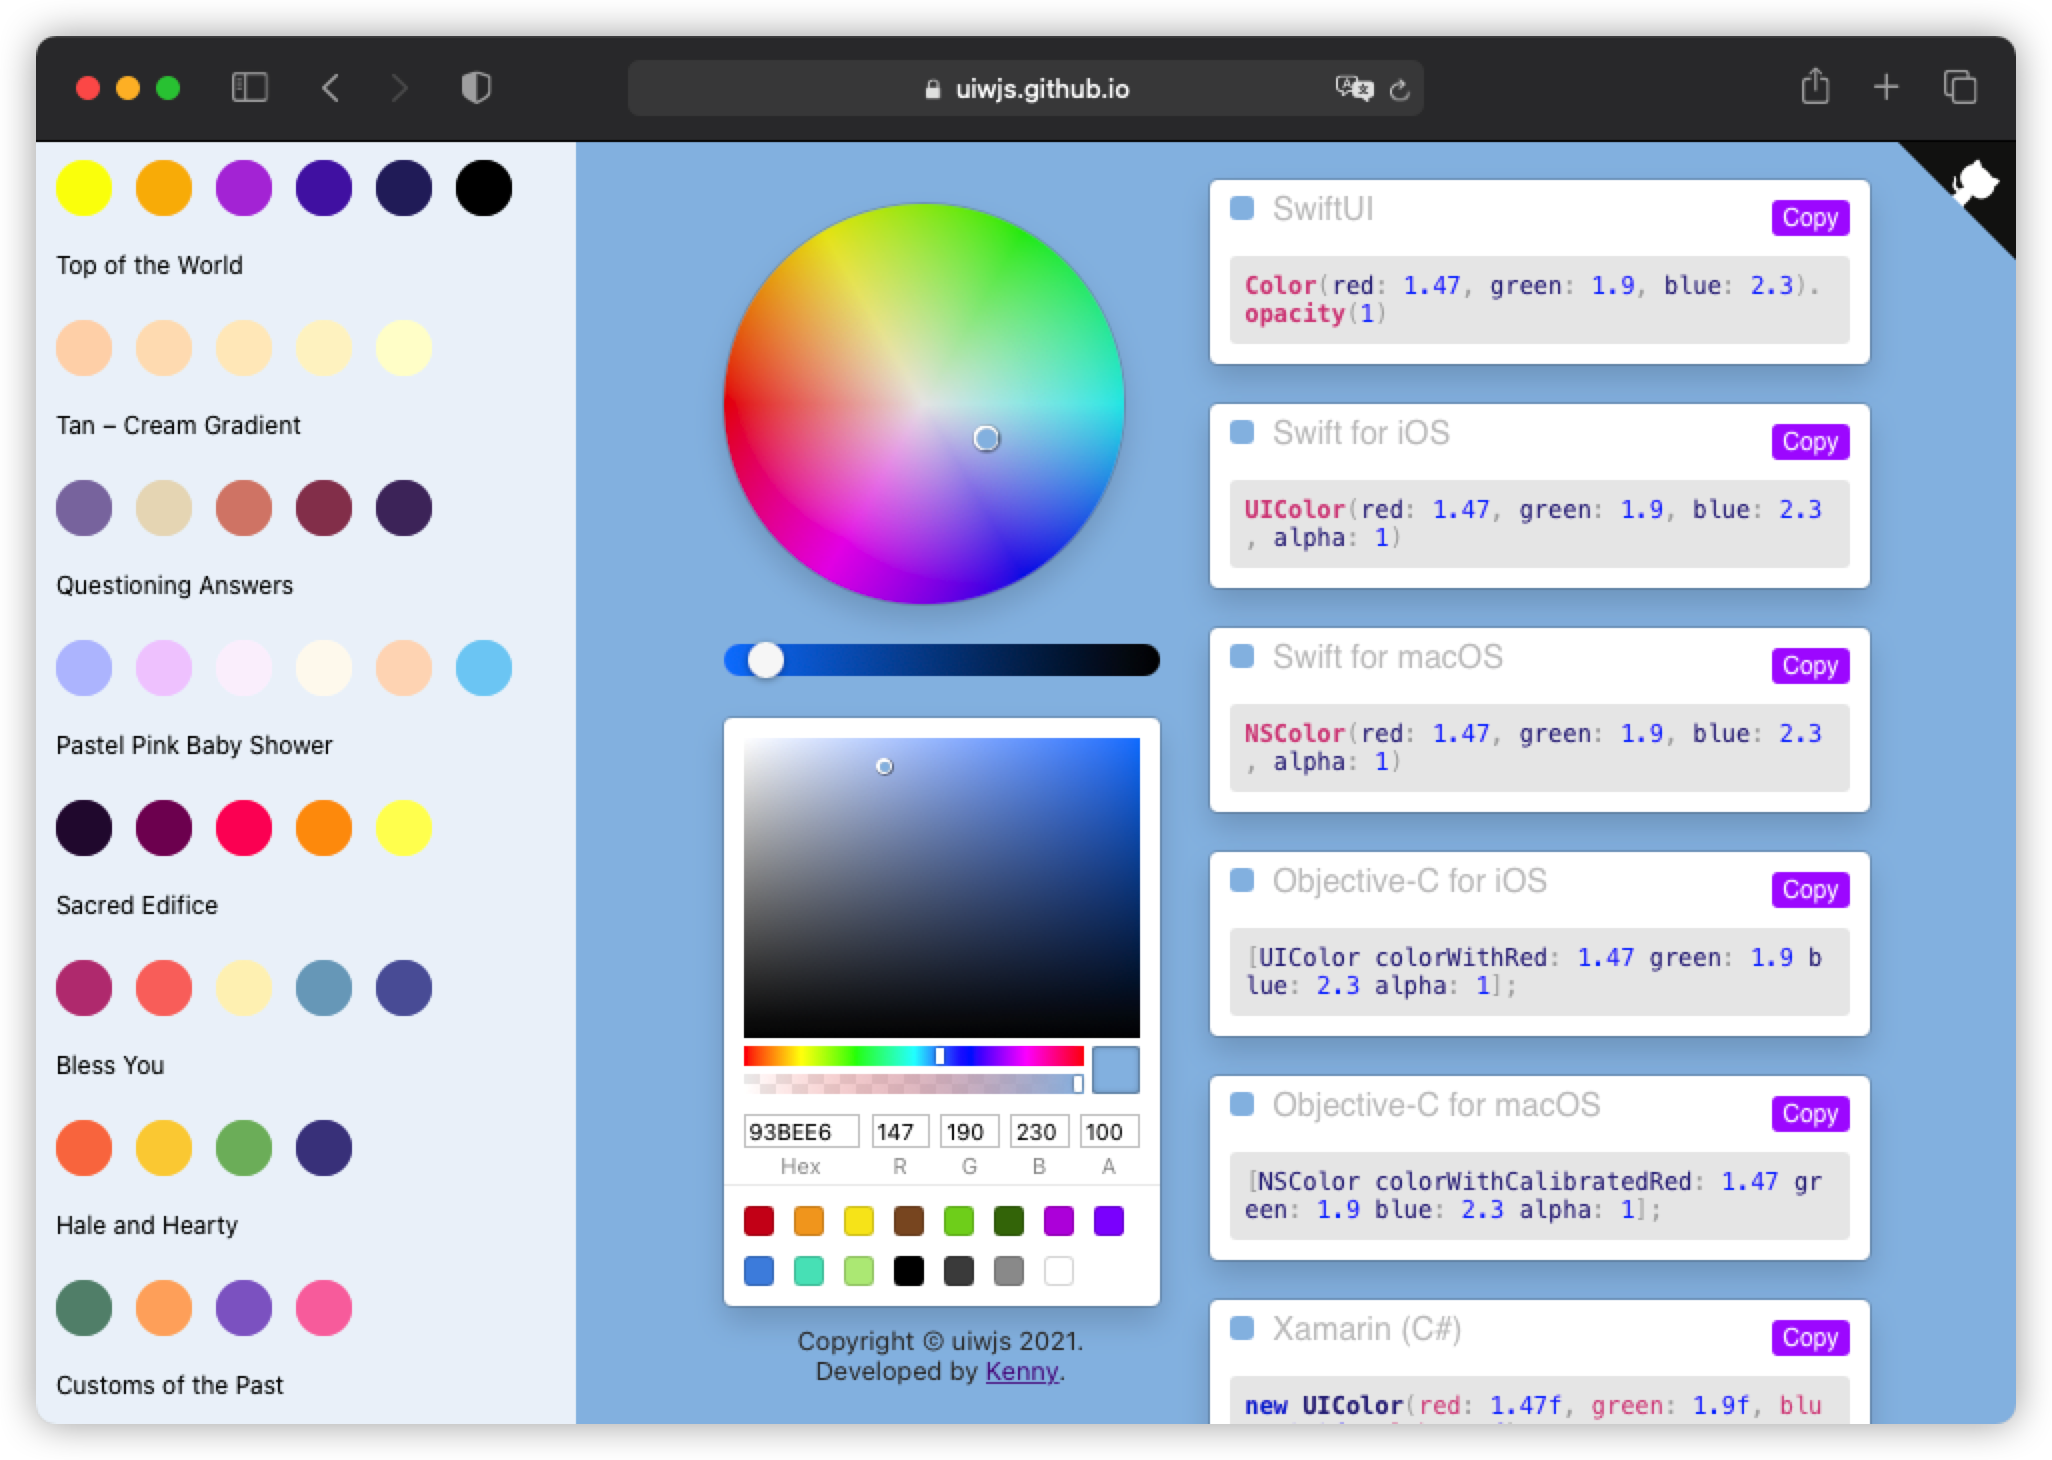Viewport: 2052px width, 1460px height.
Task: Click inside the Hex input field
Action: tap(800, 1131)
